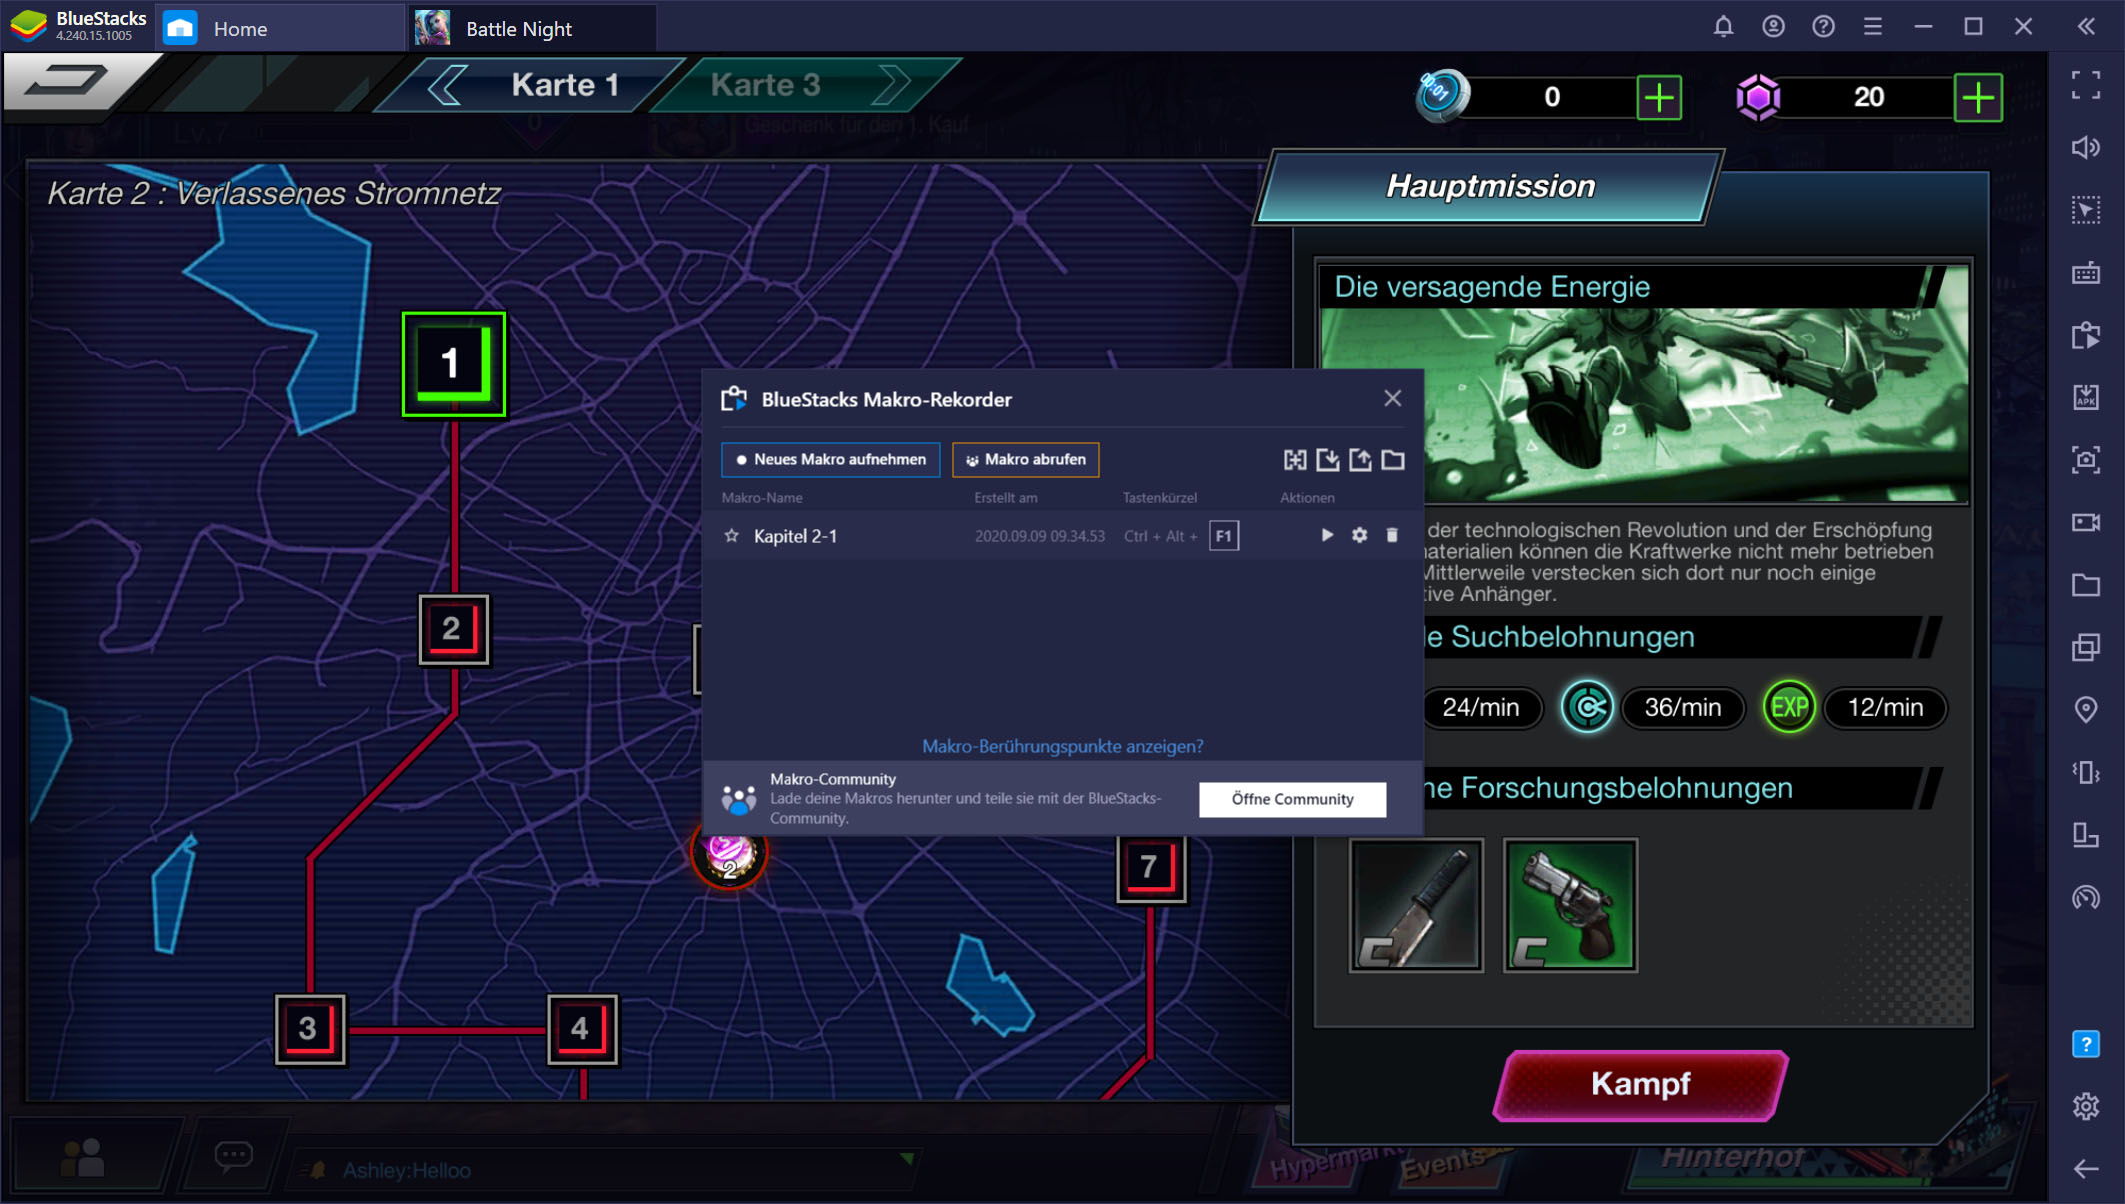The width and height of the screenshot is (2125, 1204).
Task: Open BlueStacks hamburger menu
Action: point(1873,27)
